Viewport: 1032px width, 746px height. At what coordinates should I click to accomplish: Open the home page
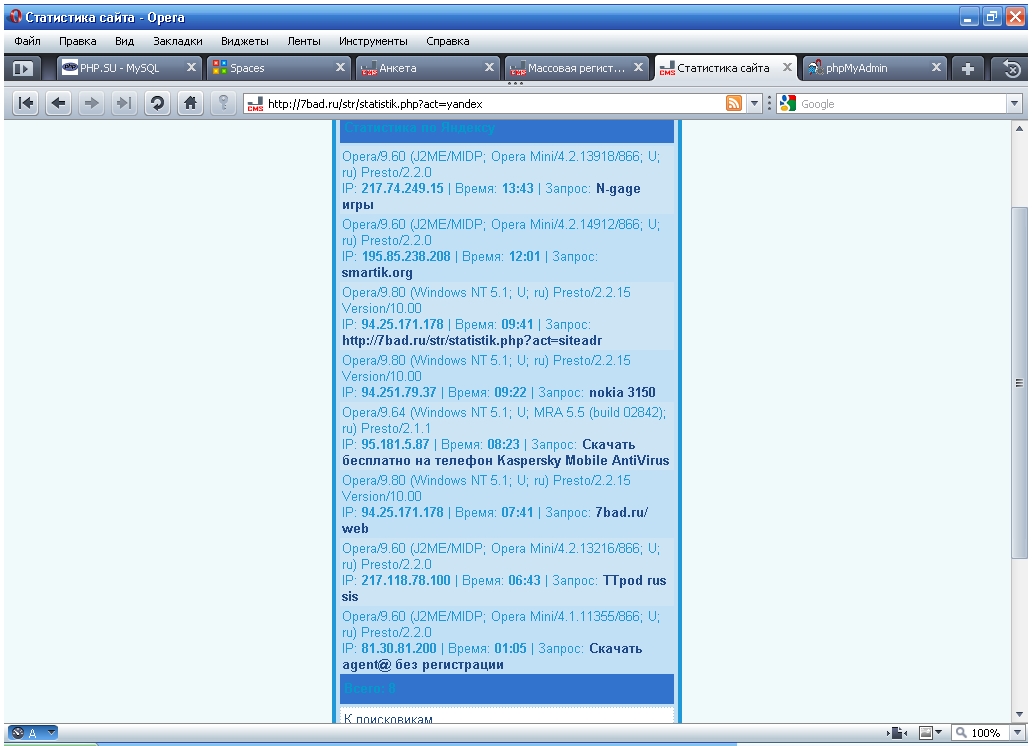click(190, 103)
